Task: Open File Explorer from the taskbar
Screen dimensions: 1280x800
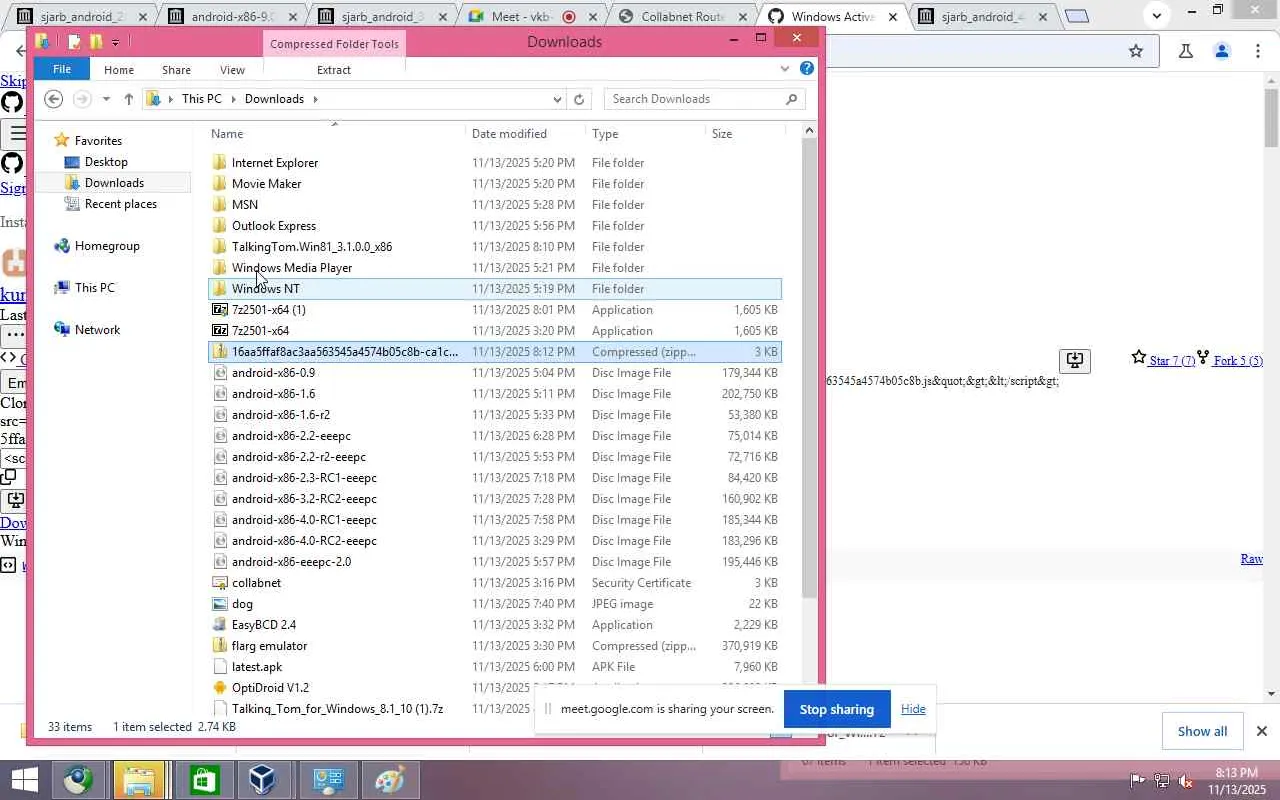Action: coord(138,780)
